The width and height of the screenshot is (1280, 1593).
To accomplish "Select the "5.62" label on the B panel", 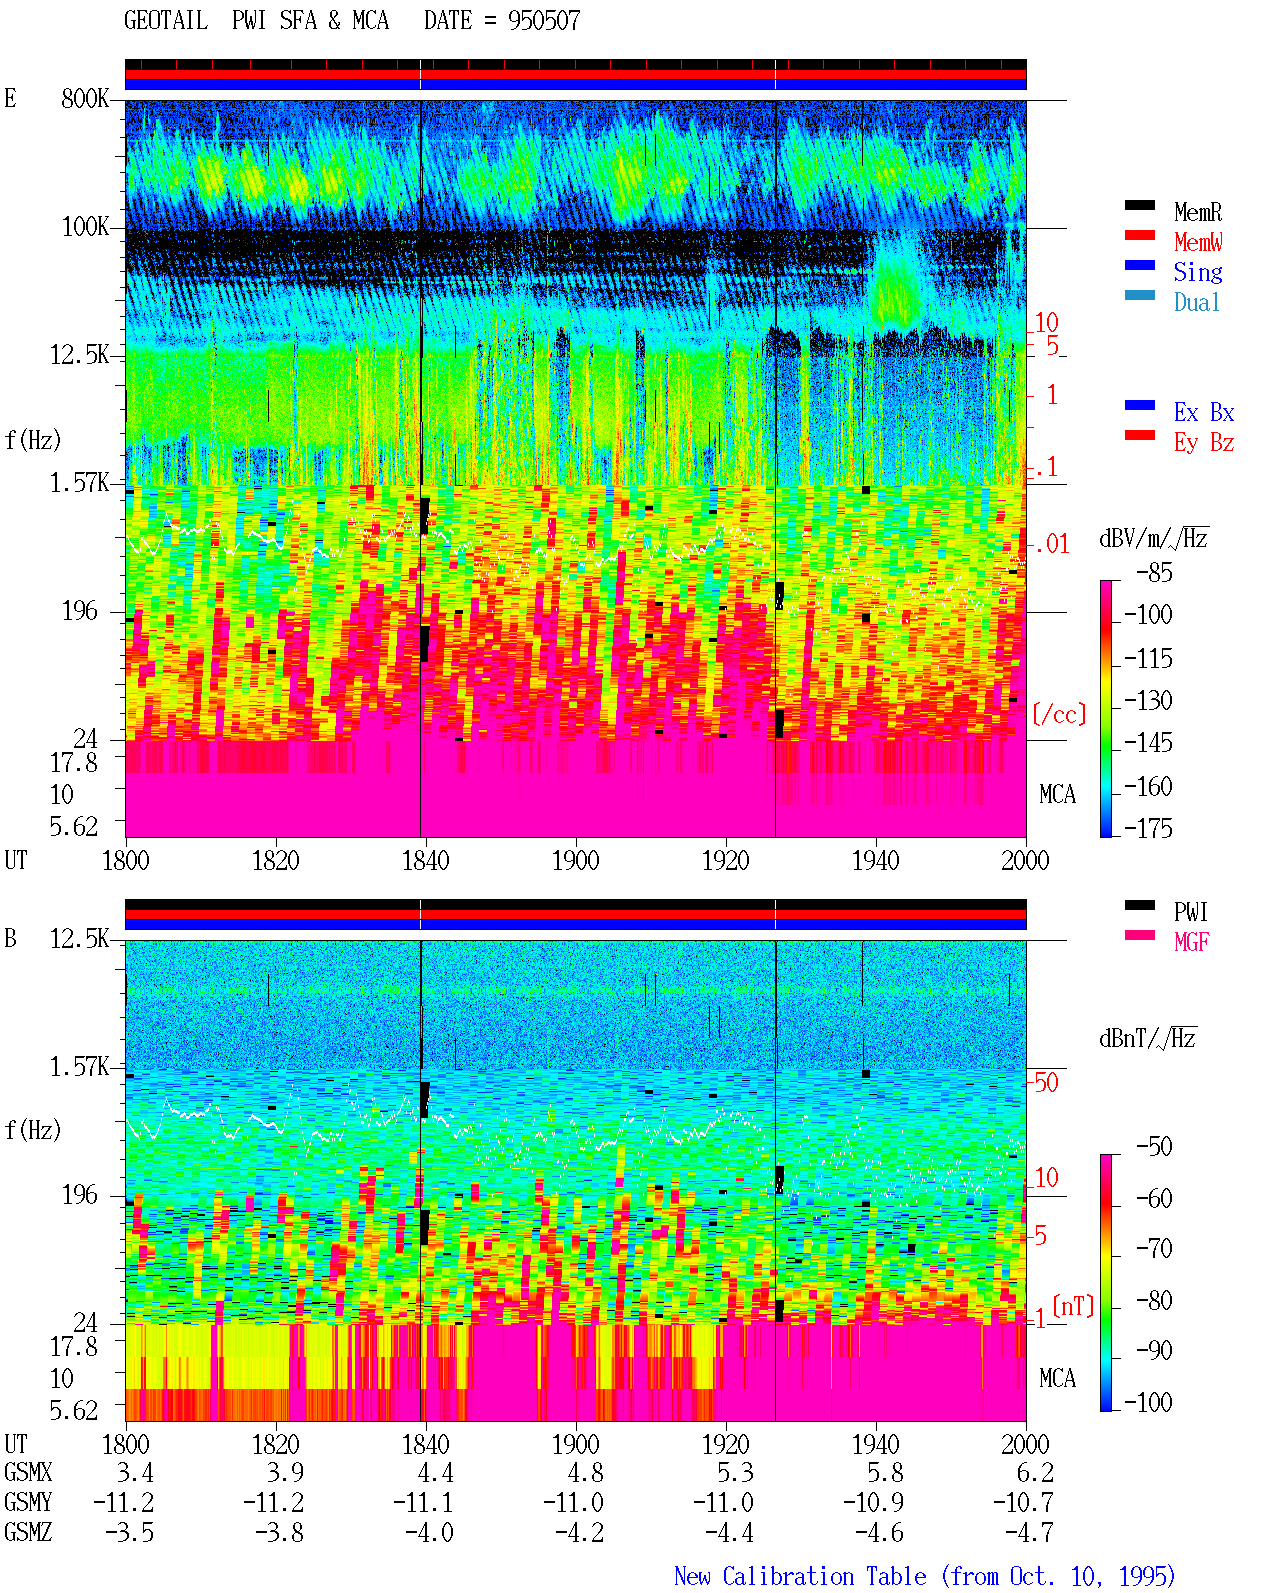I will click(74, 1410).
